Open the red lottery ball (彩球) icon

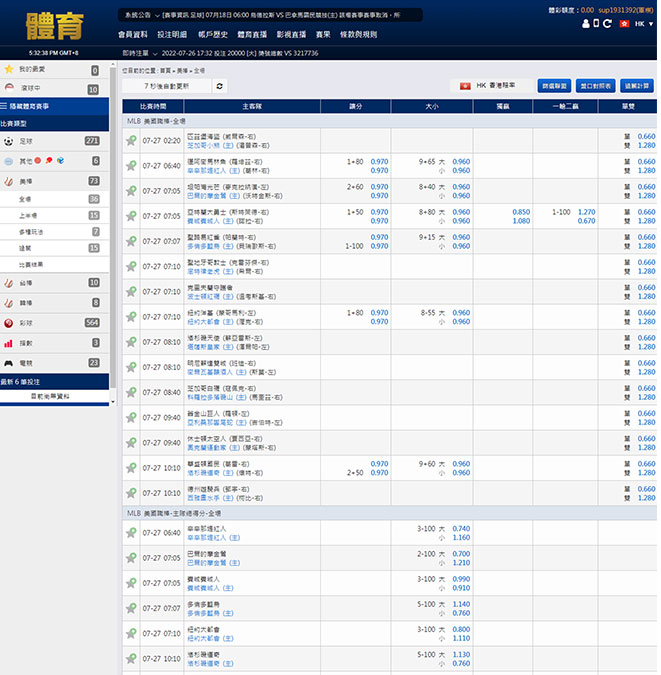9,323
